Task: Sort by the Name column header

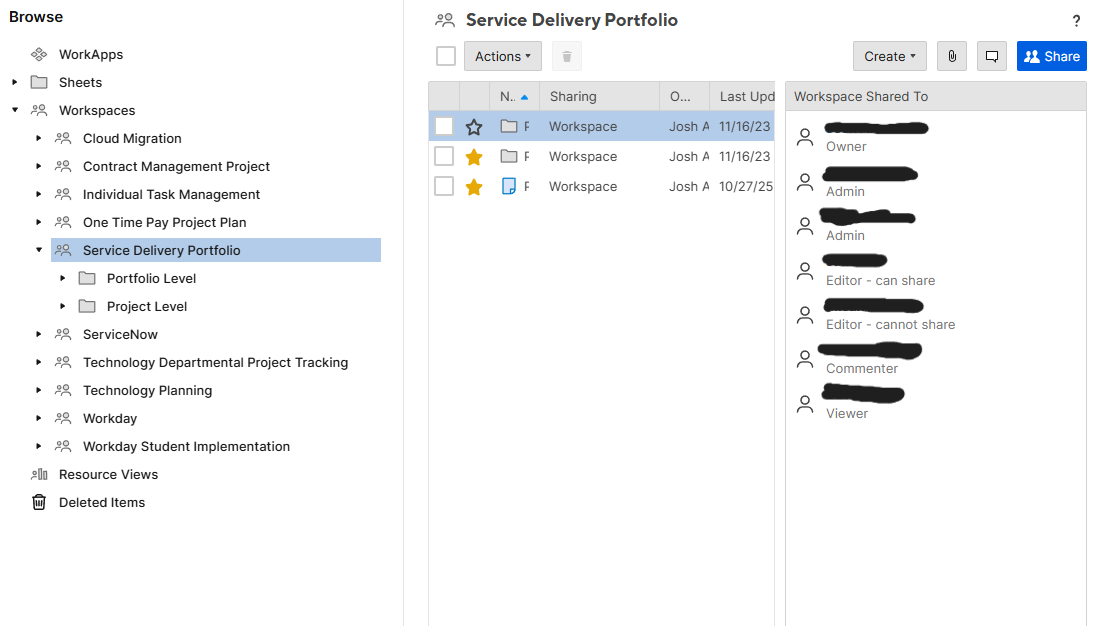Action: point(514,96)
